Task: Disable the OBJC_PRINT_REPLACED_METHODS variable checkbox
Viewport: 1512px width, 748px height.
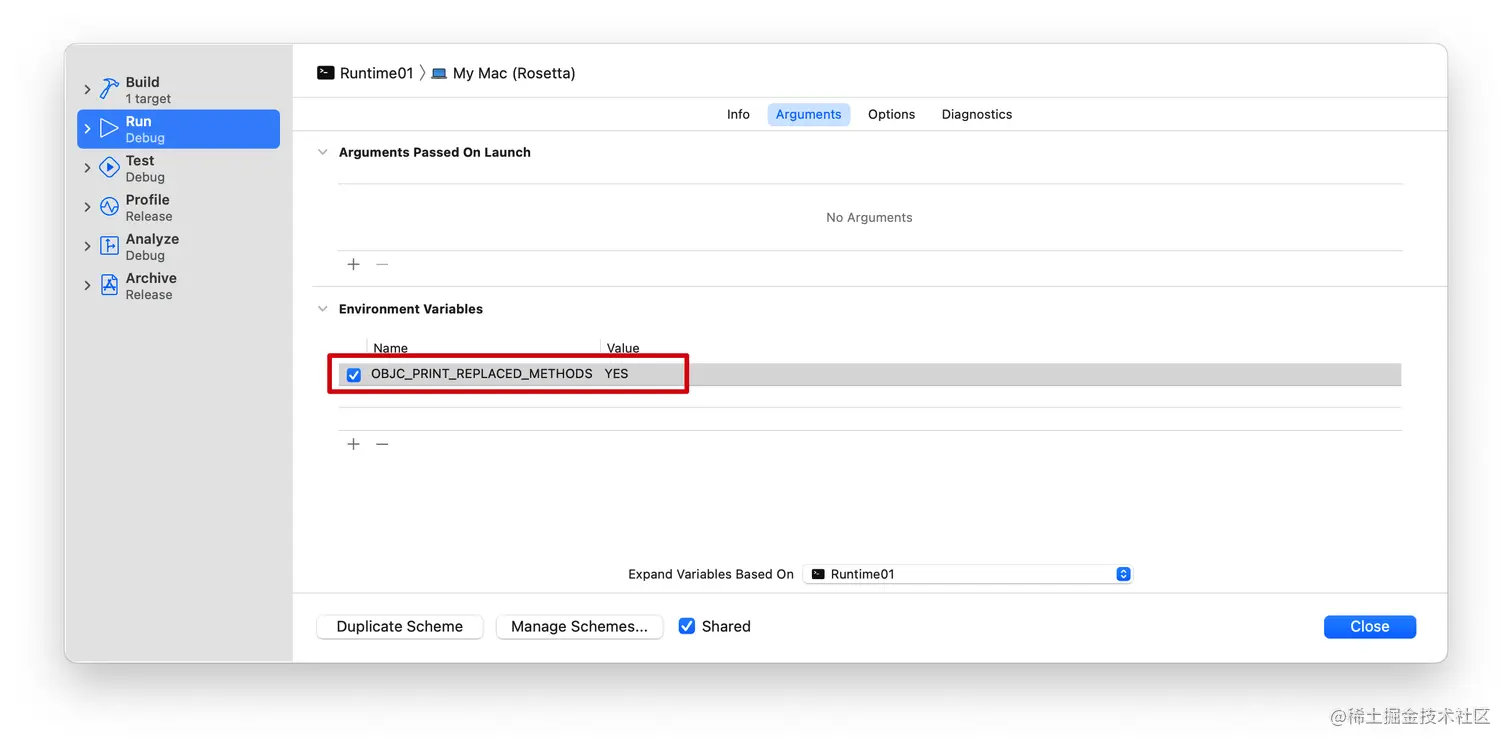Action: pos(354,375)
